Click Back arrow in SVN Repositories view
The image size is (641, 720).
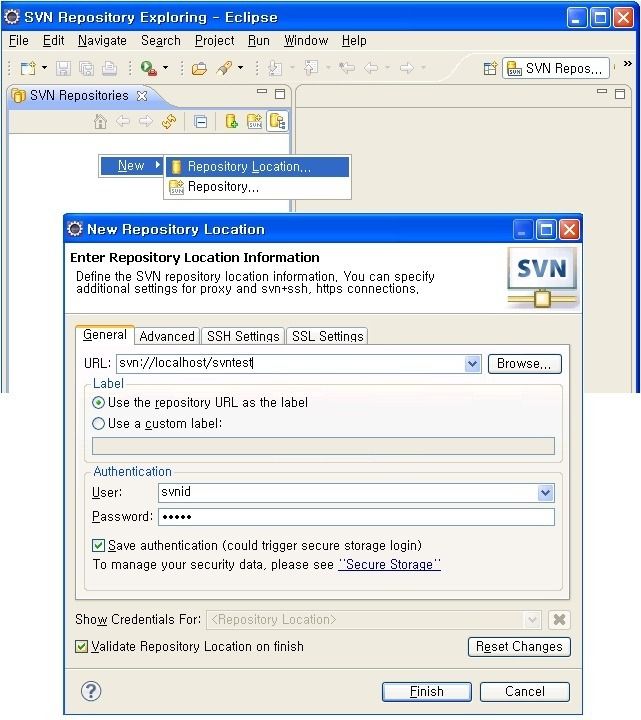point(123,121)
